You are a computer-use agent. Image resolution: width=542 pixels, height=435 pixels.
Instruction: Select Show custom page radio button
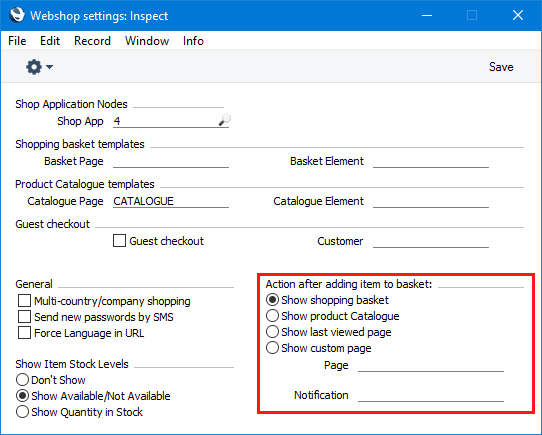pyautogui.click(x=272, y=348)
